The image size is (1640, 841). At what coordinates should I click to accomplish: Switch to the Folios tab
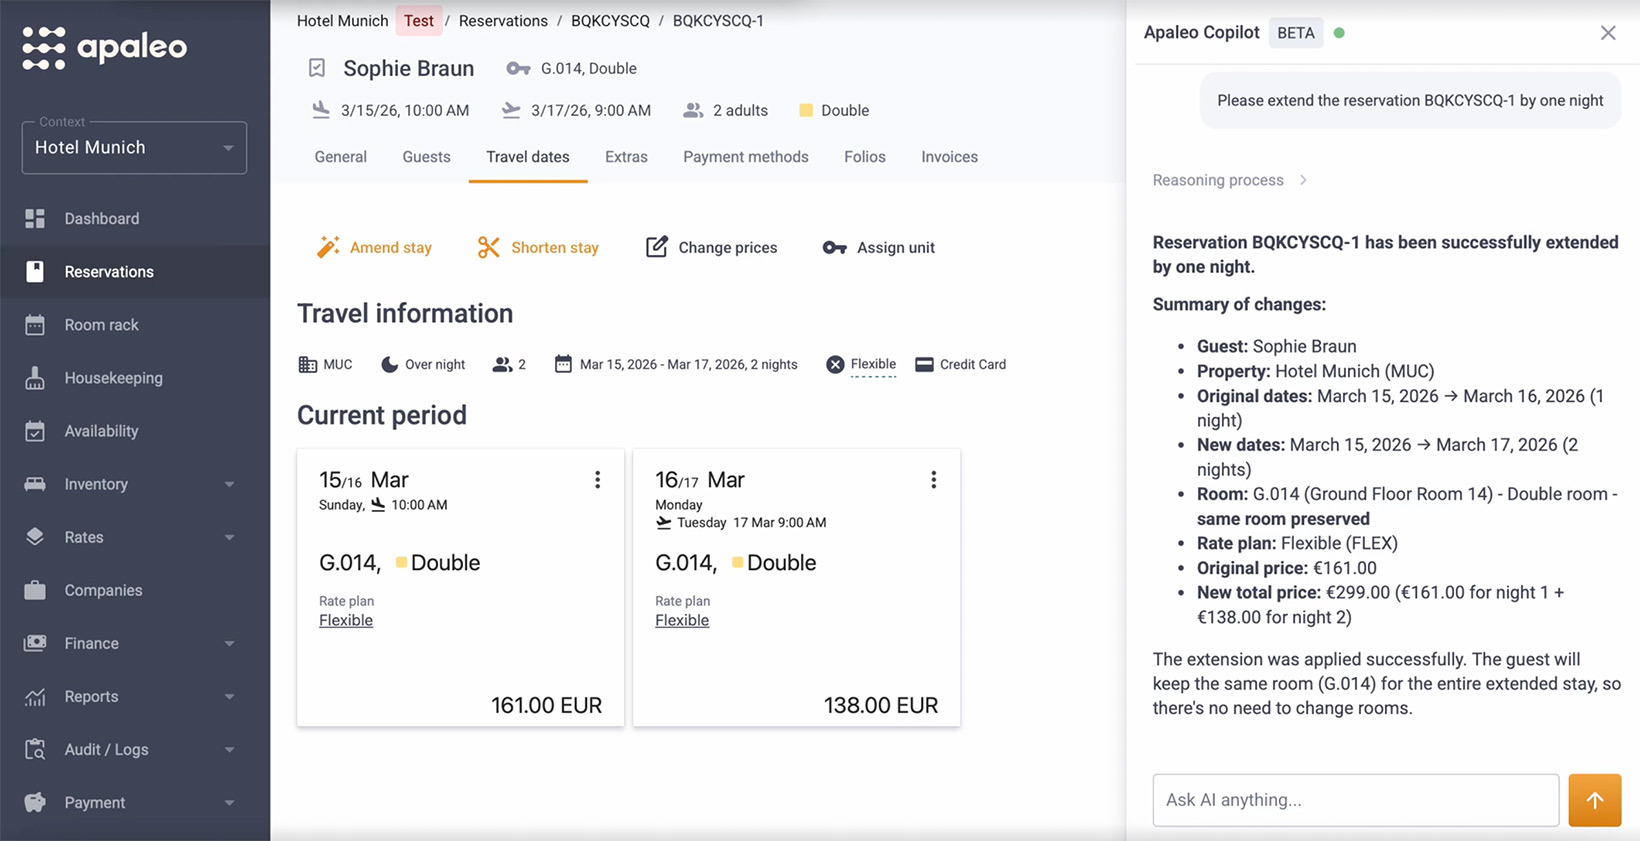864,157
